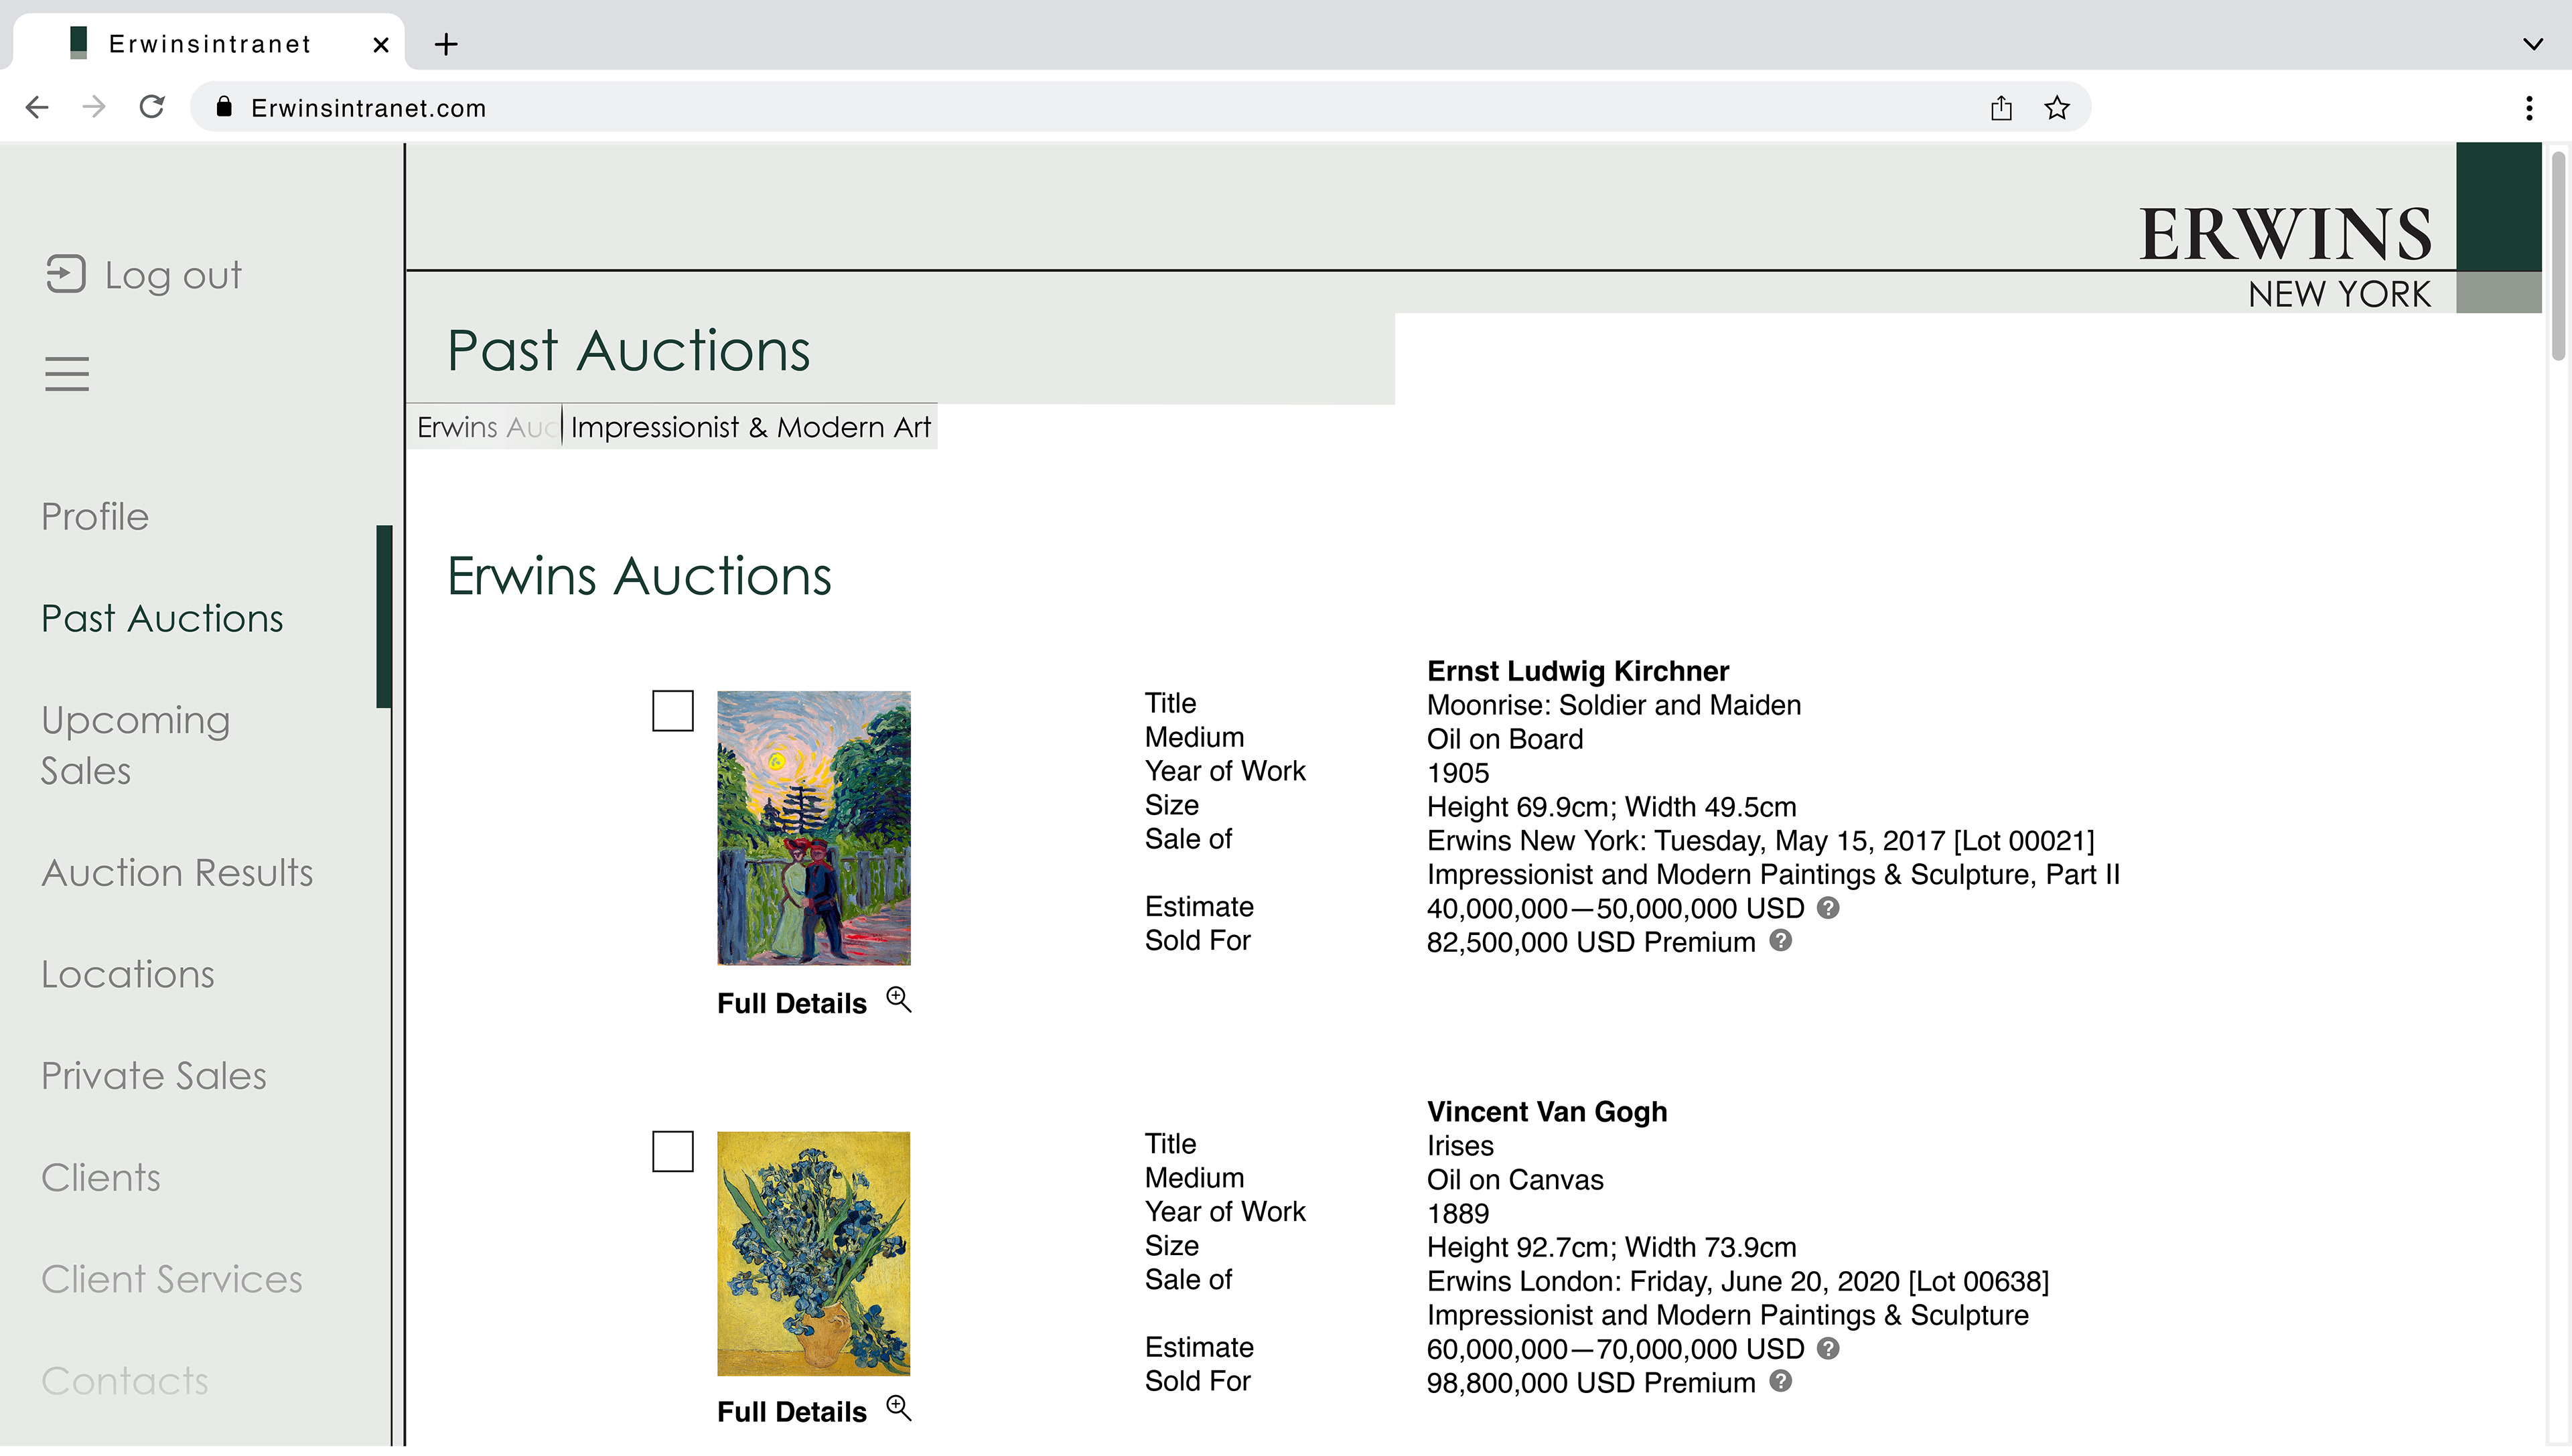Click help icon next to 82,500,000 USD Premium
The height and width of the screenshot is (1456, 2572).
1780,941
